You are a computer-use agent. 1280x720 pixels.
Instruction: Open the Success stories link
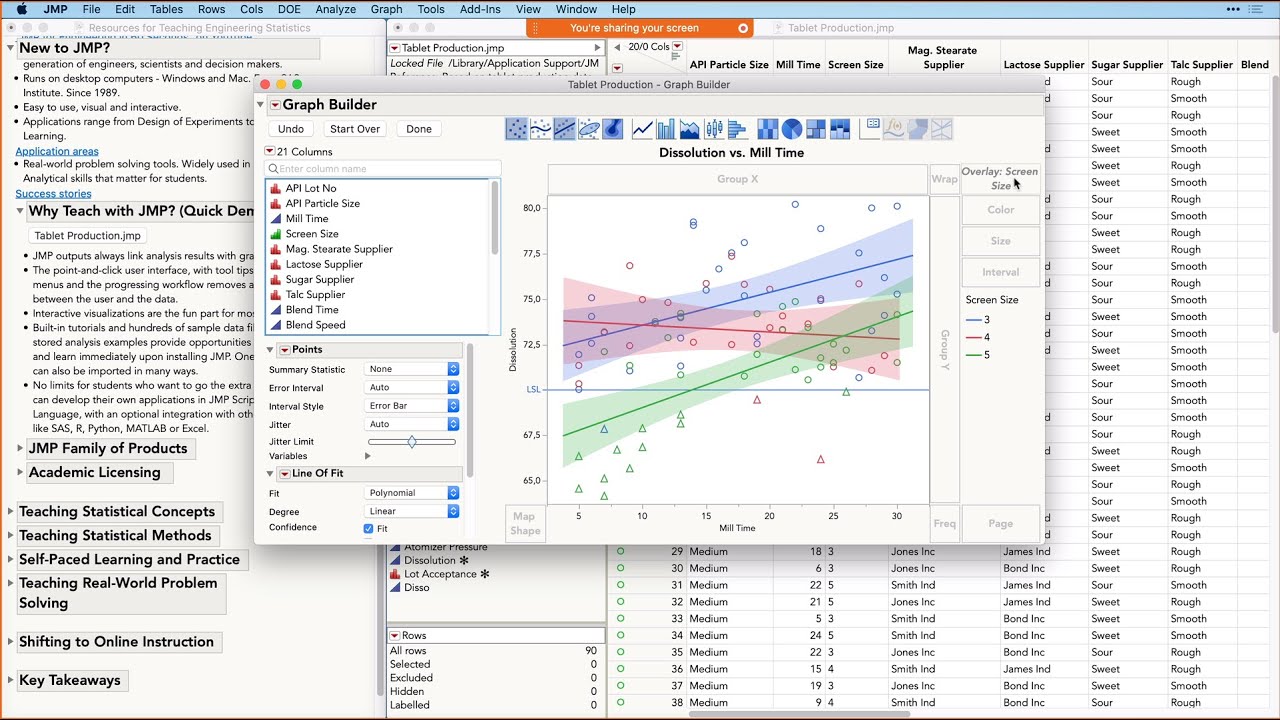point(53,194)
